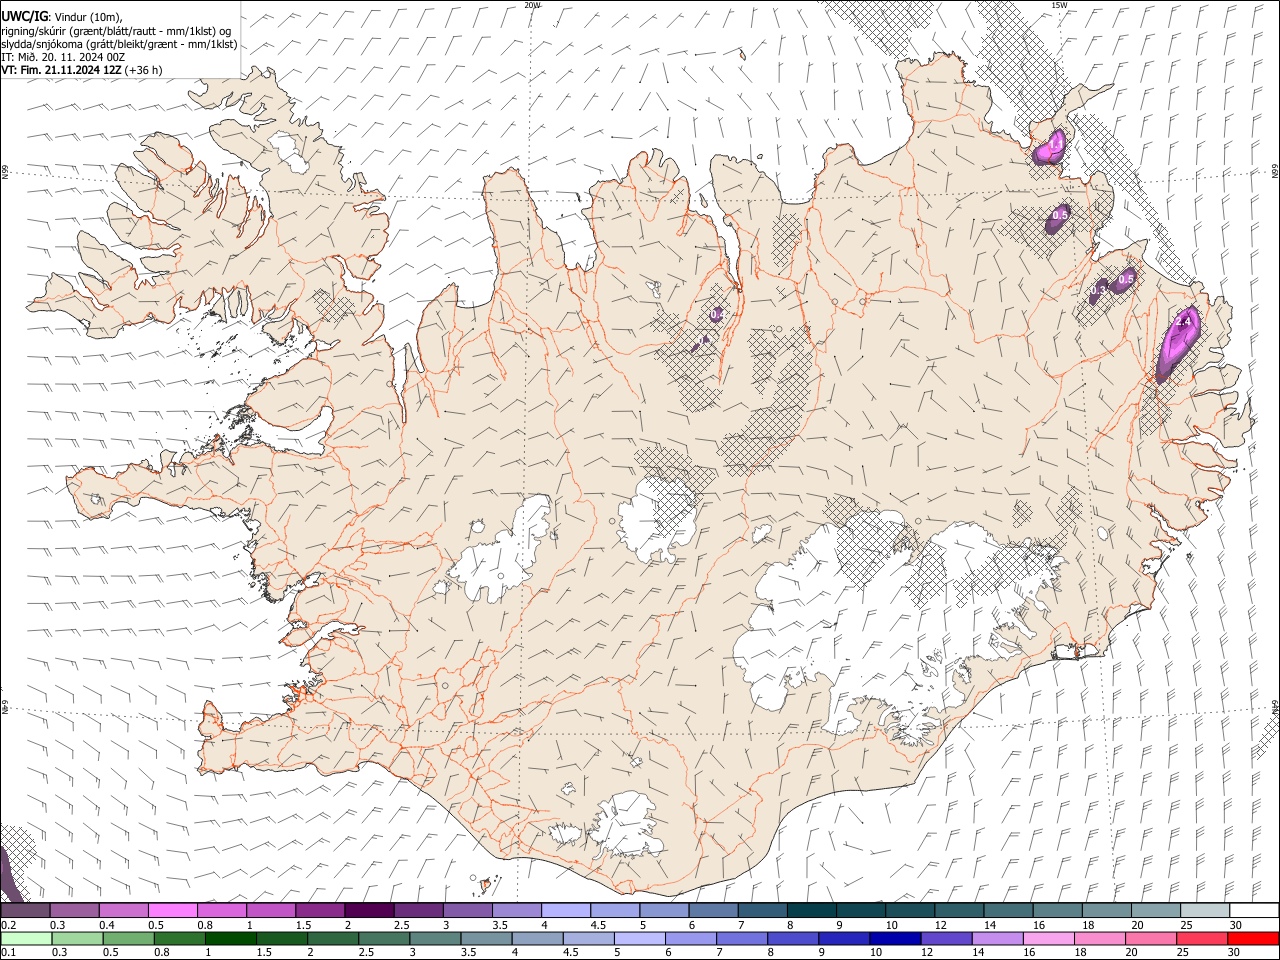Pick the navy blue 10 swatch in rain legend
The width and height of the screenshot is (1280, 960).
click(x=894, y=938)
